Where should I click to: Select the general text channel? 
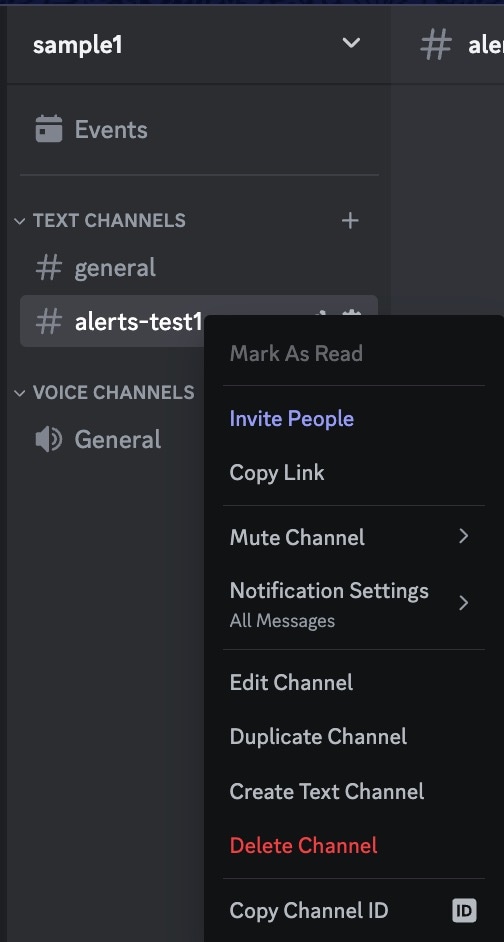(x=199, y=267)
